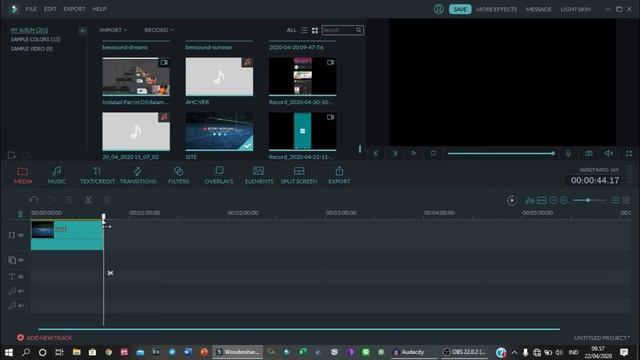Viewport: 640px width, 360px height.
Task: Zoom out the timeline
Action: (553, 200)
